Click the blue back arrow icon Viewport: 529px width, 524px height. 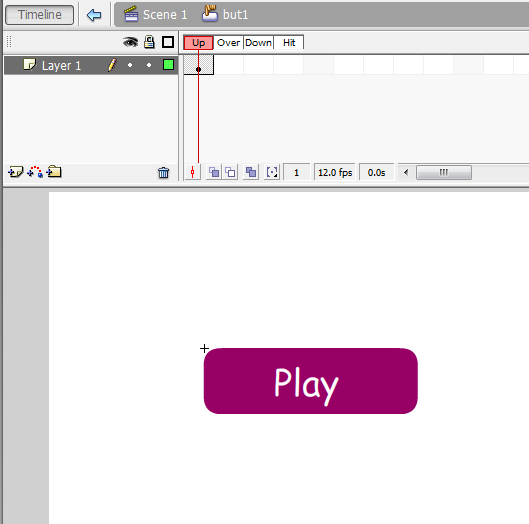[94, 15]
